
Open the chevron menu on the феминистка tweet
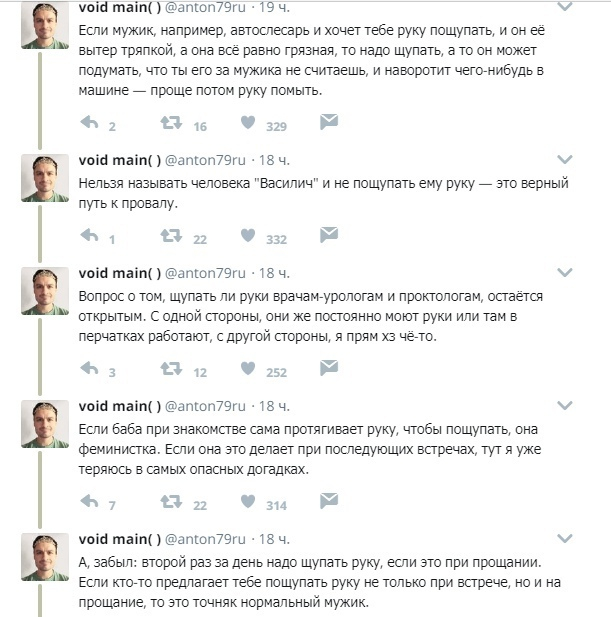(565, 406)
